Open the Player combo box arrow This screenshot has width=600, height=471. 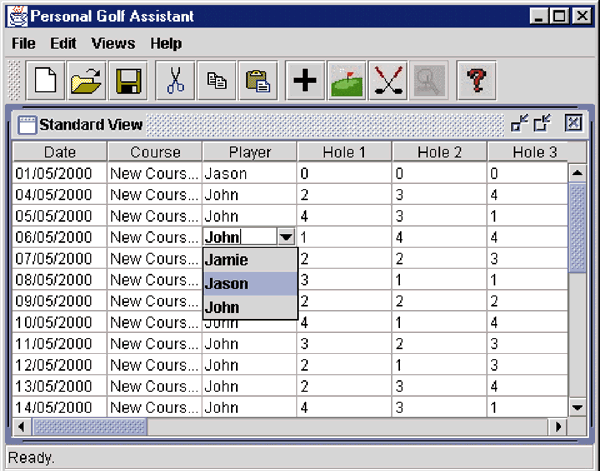pyautogui.click(x=287, y=237)
